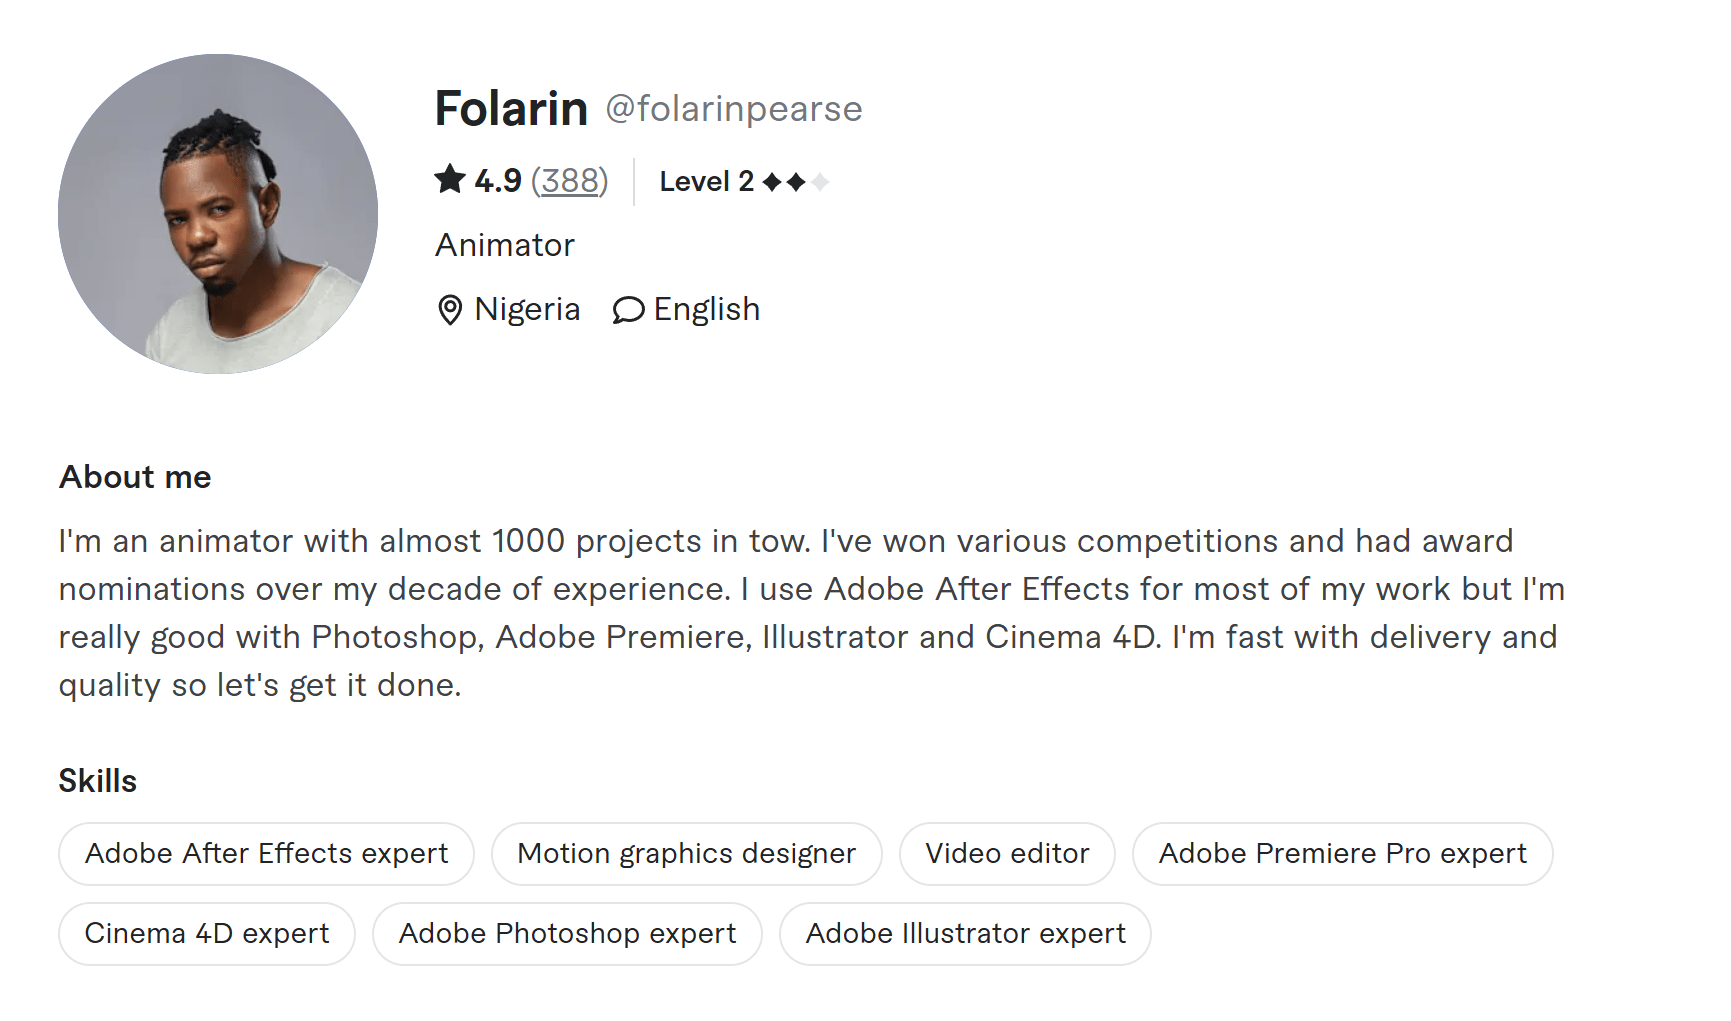This screenshot has height=1021, width=1731.
Task: Click the filled diamond icons on Level 2 badge
Action: 785,182
